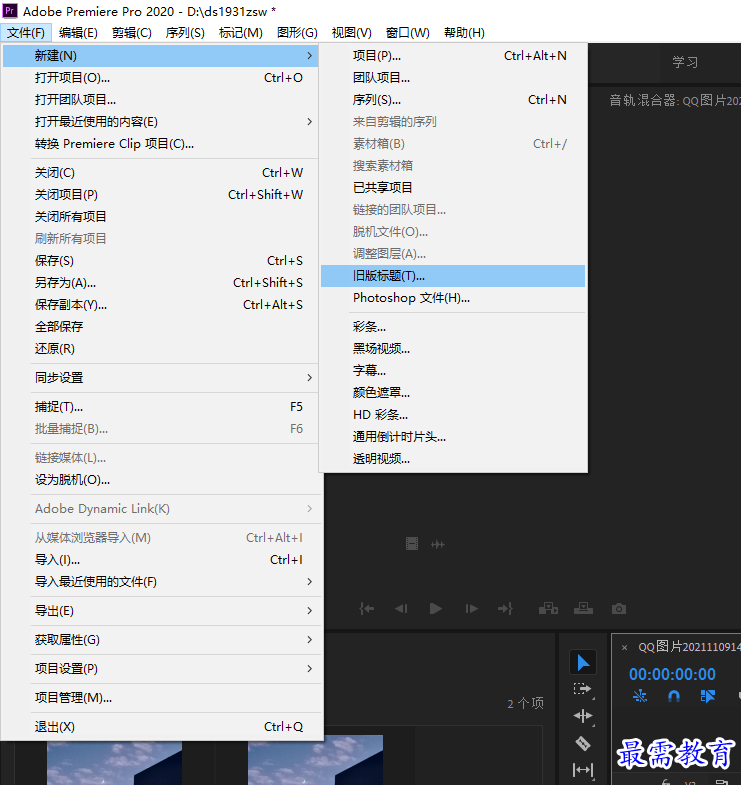Viewport: 741px width, 785px height.
Task: Step back one frame
Action: point(401,609)
